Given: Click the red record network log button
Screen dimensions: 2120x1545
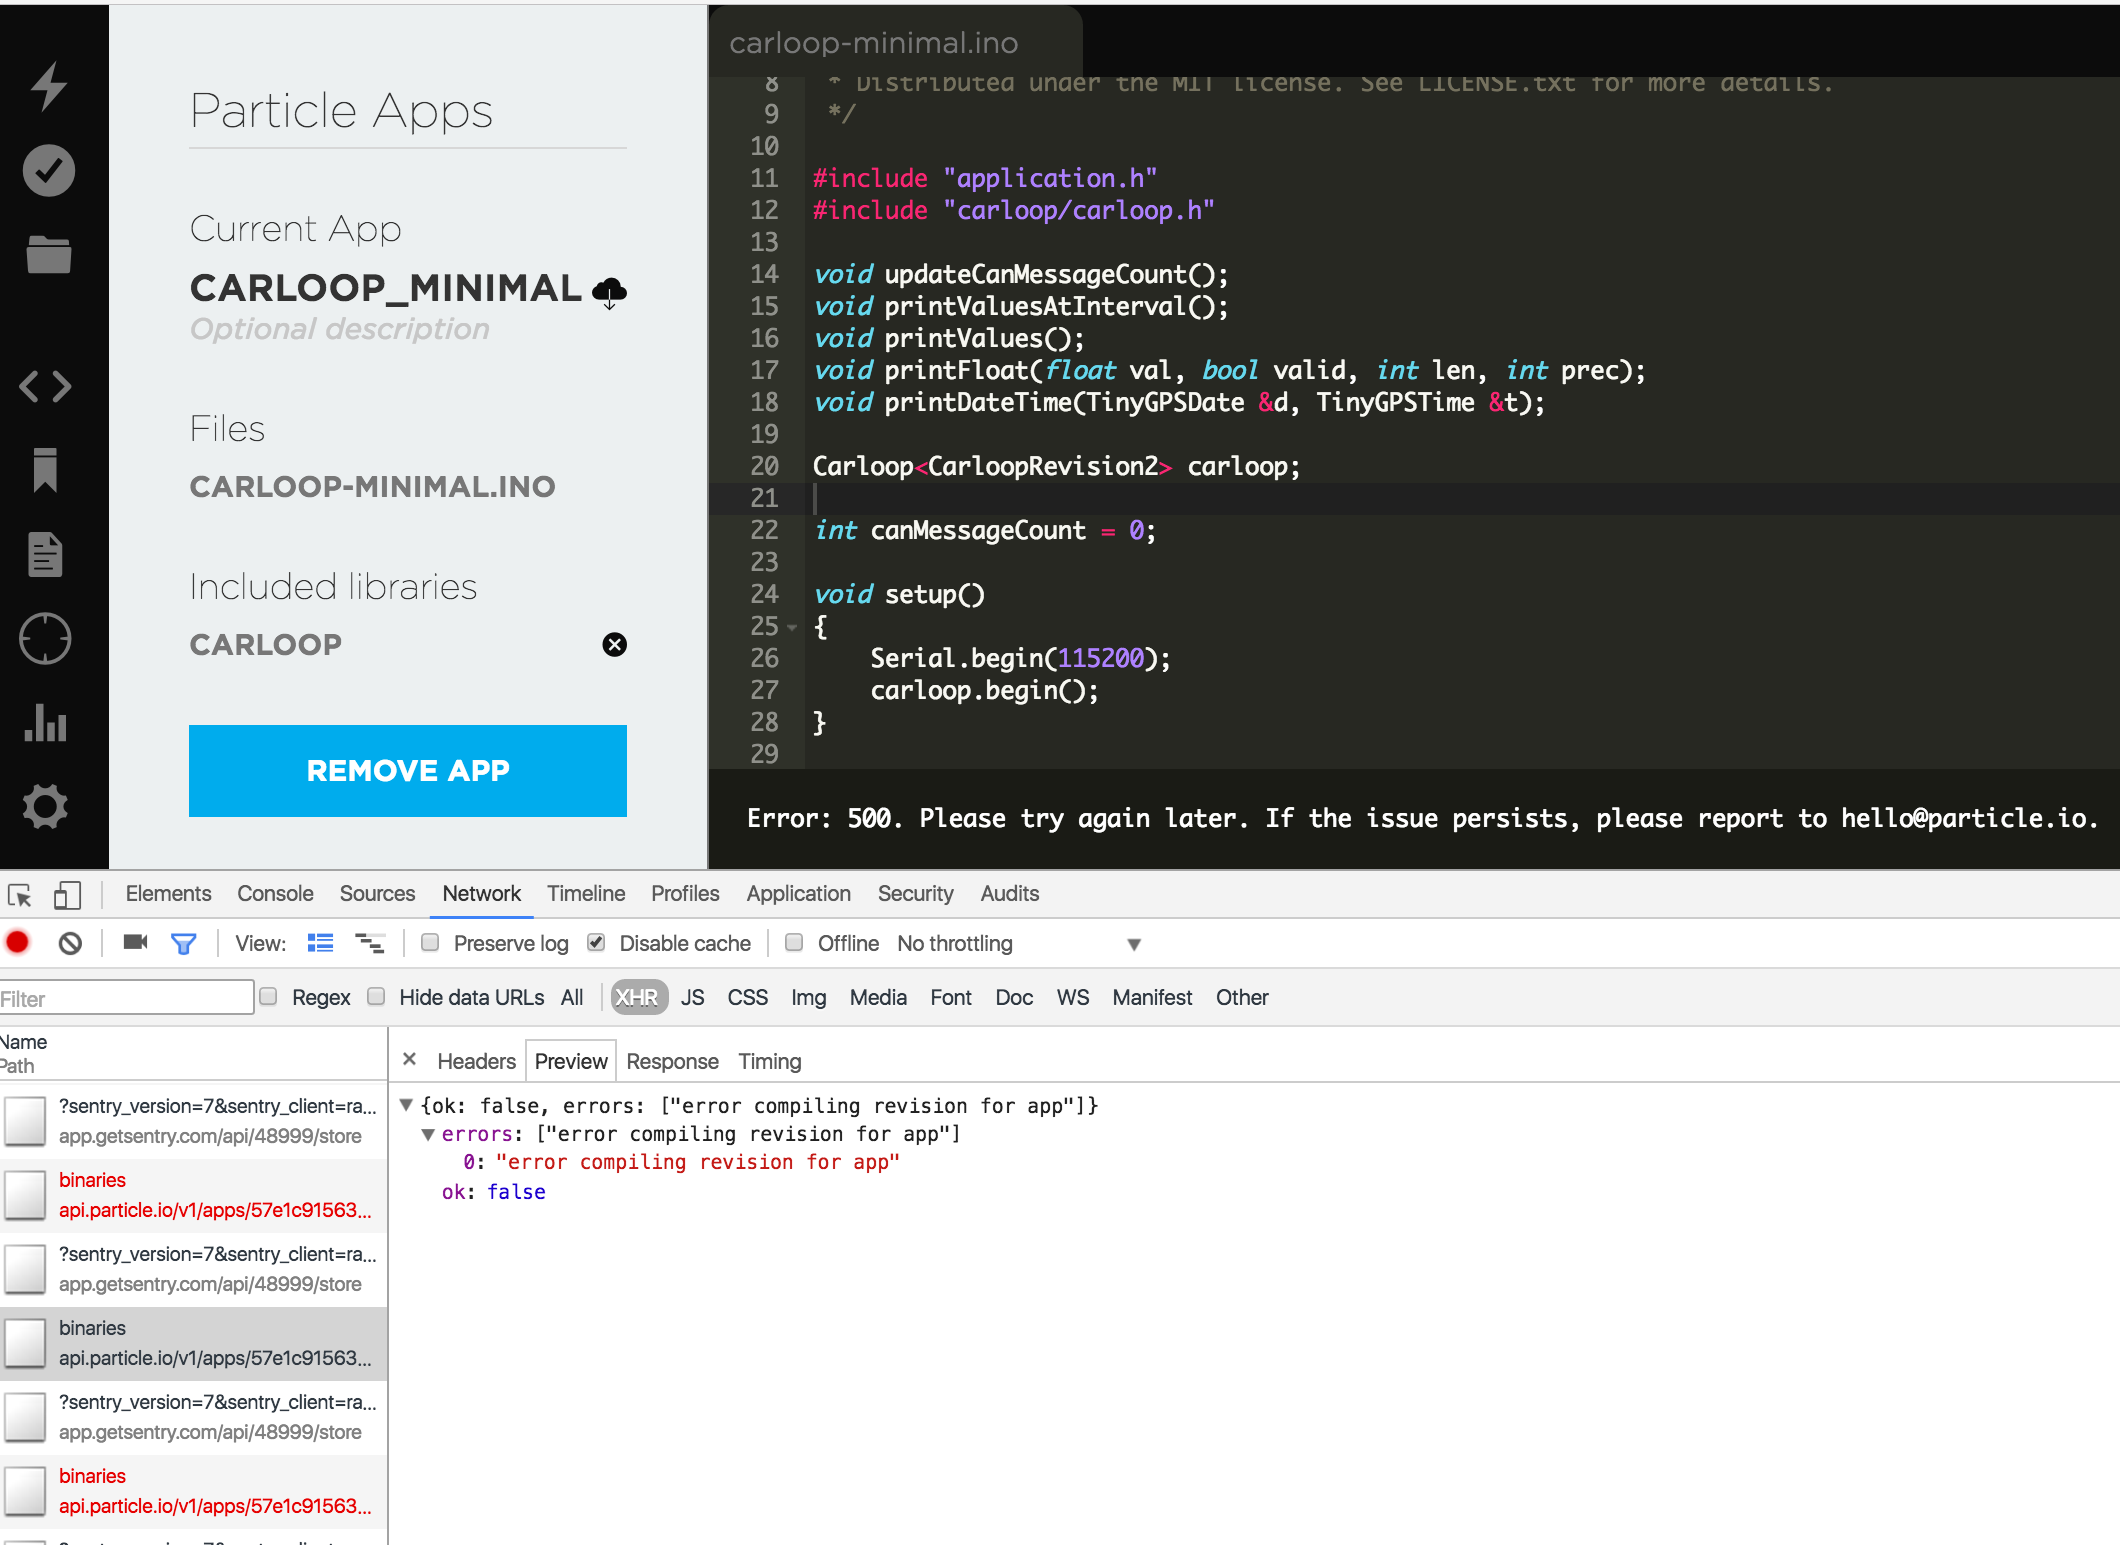Looking at the screenshot, I should coord(18,943).
